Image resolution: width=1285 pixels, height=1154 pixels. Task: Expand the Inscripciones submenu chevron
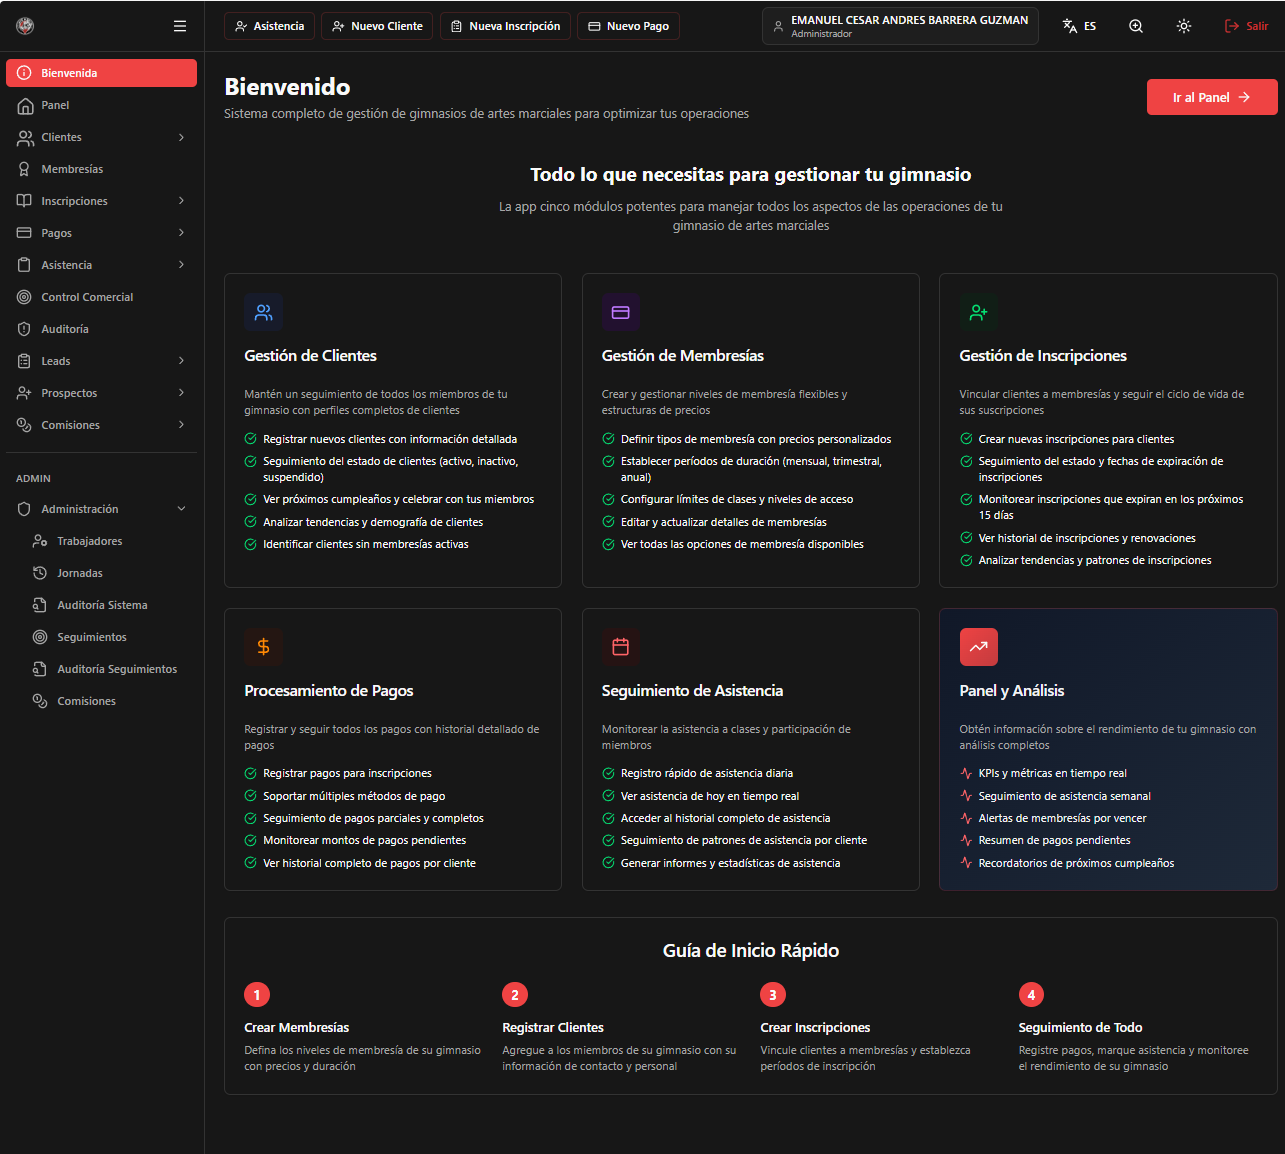(x=181, y=201)
